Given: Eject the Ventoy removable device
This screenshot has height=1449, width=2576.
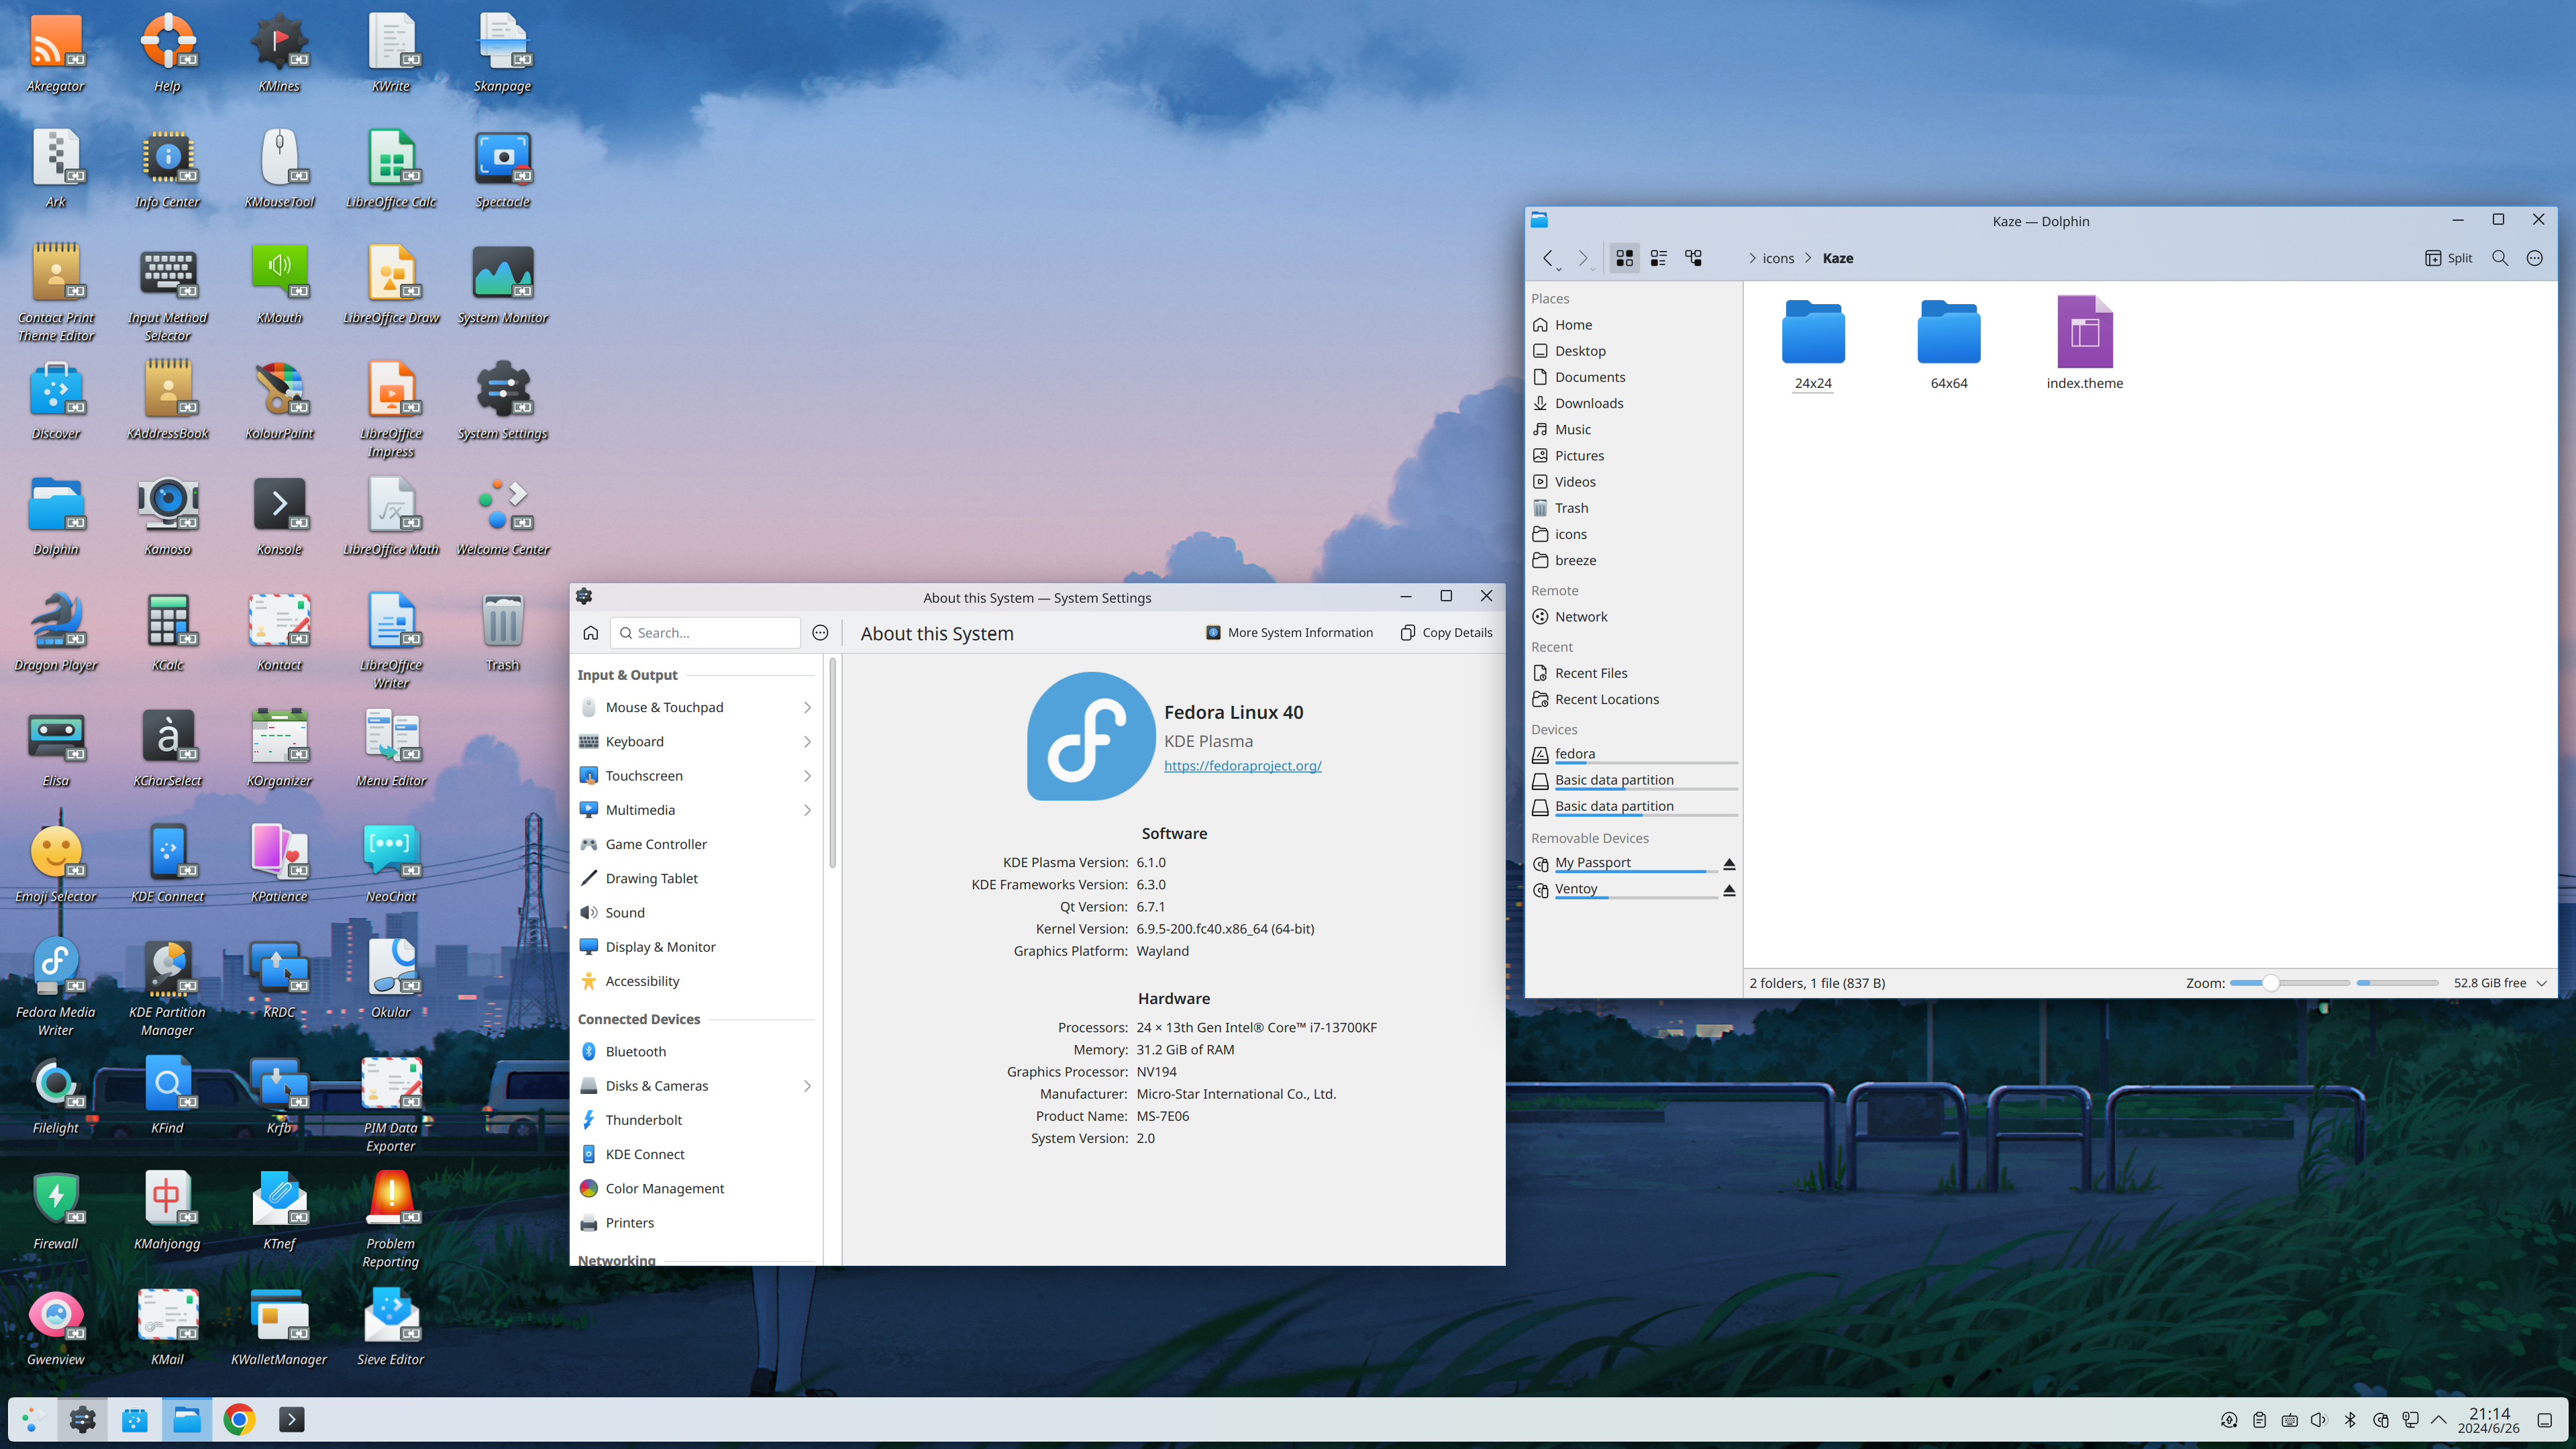Looking at the screenshot, I should click(1729, 889).
